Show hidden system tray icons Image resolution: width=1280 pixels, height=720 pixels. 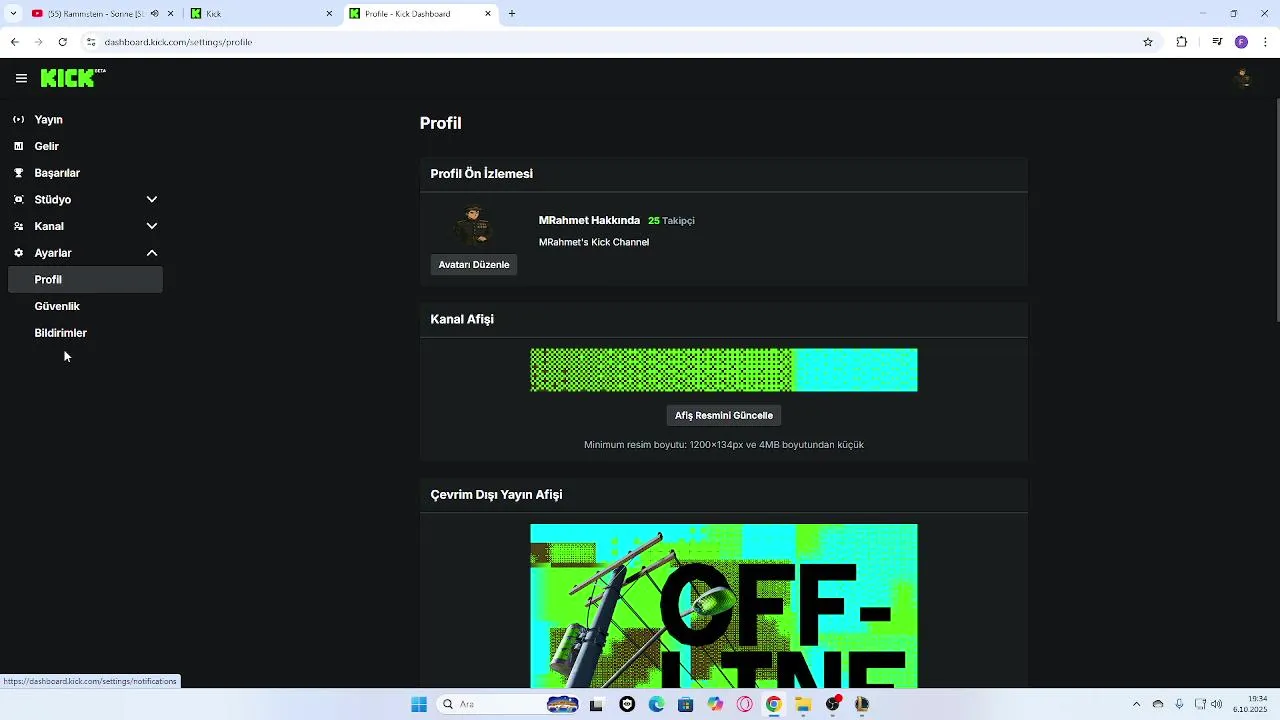(x=1136, y=704)
